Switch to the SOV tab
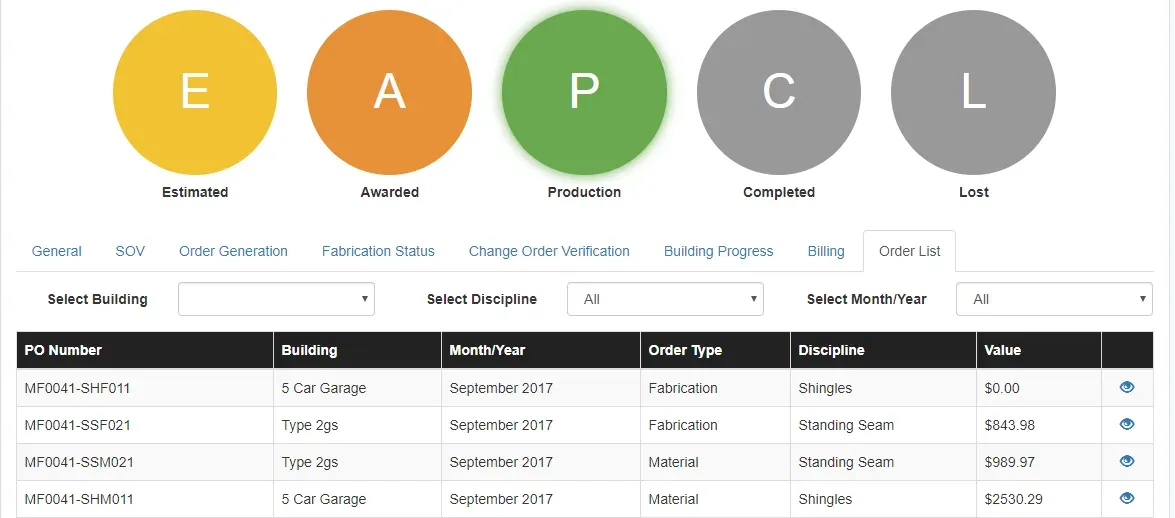 [130, 251]
